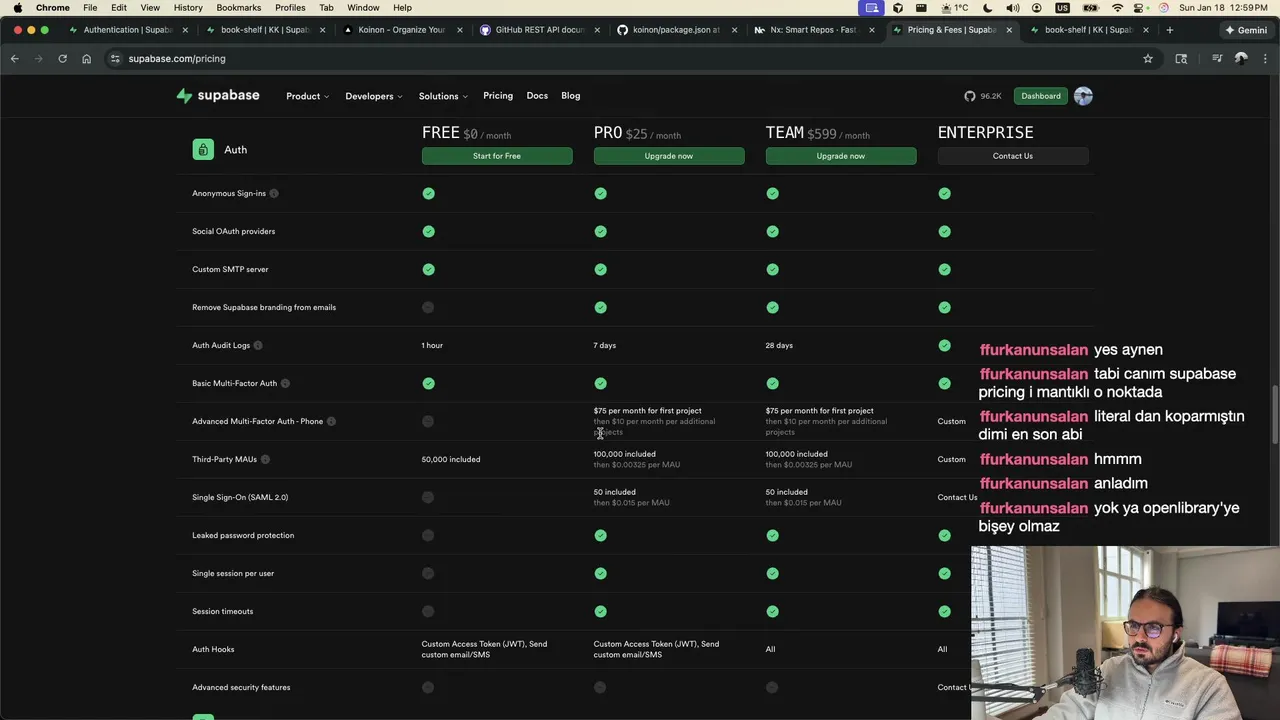1280x720 pixels.
Task: Bookmark this page with the star icon
Action: 1148,59
